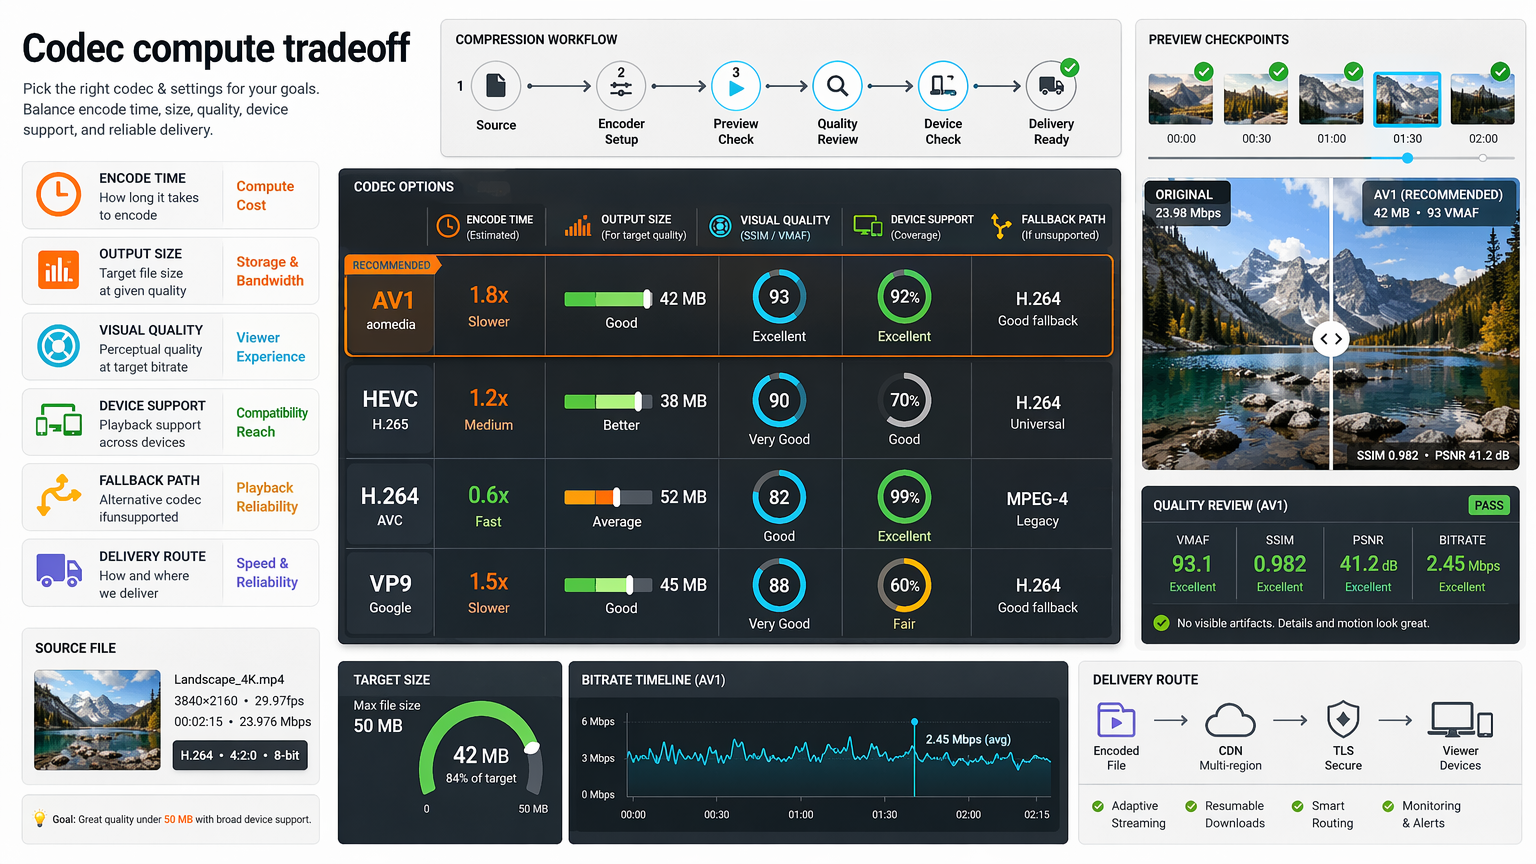Click the Compute Cost link

265,196
